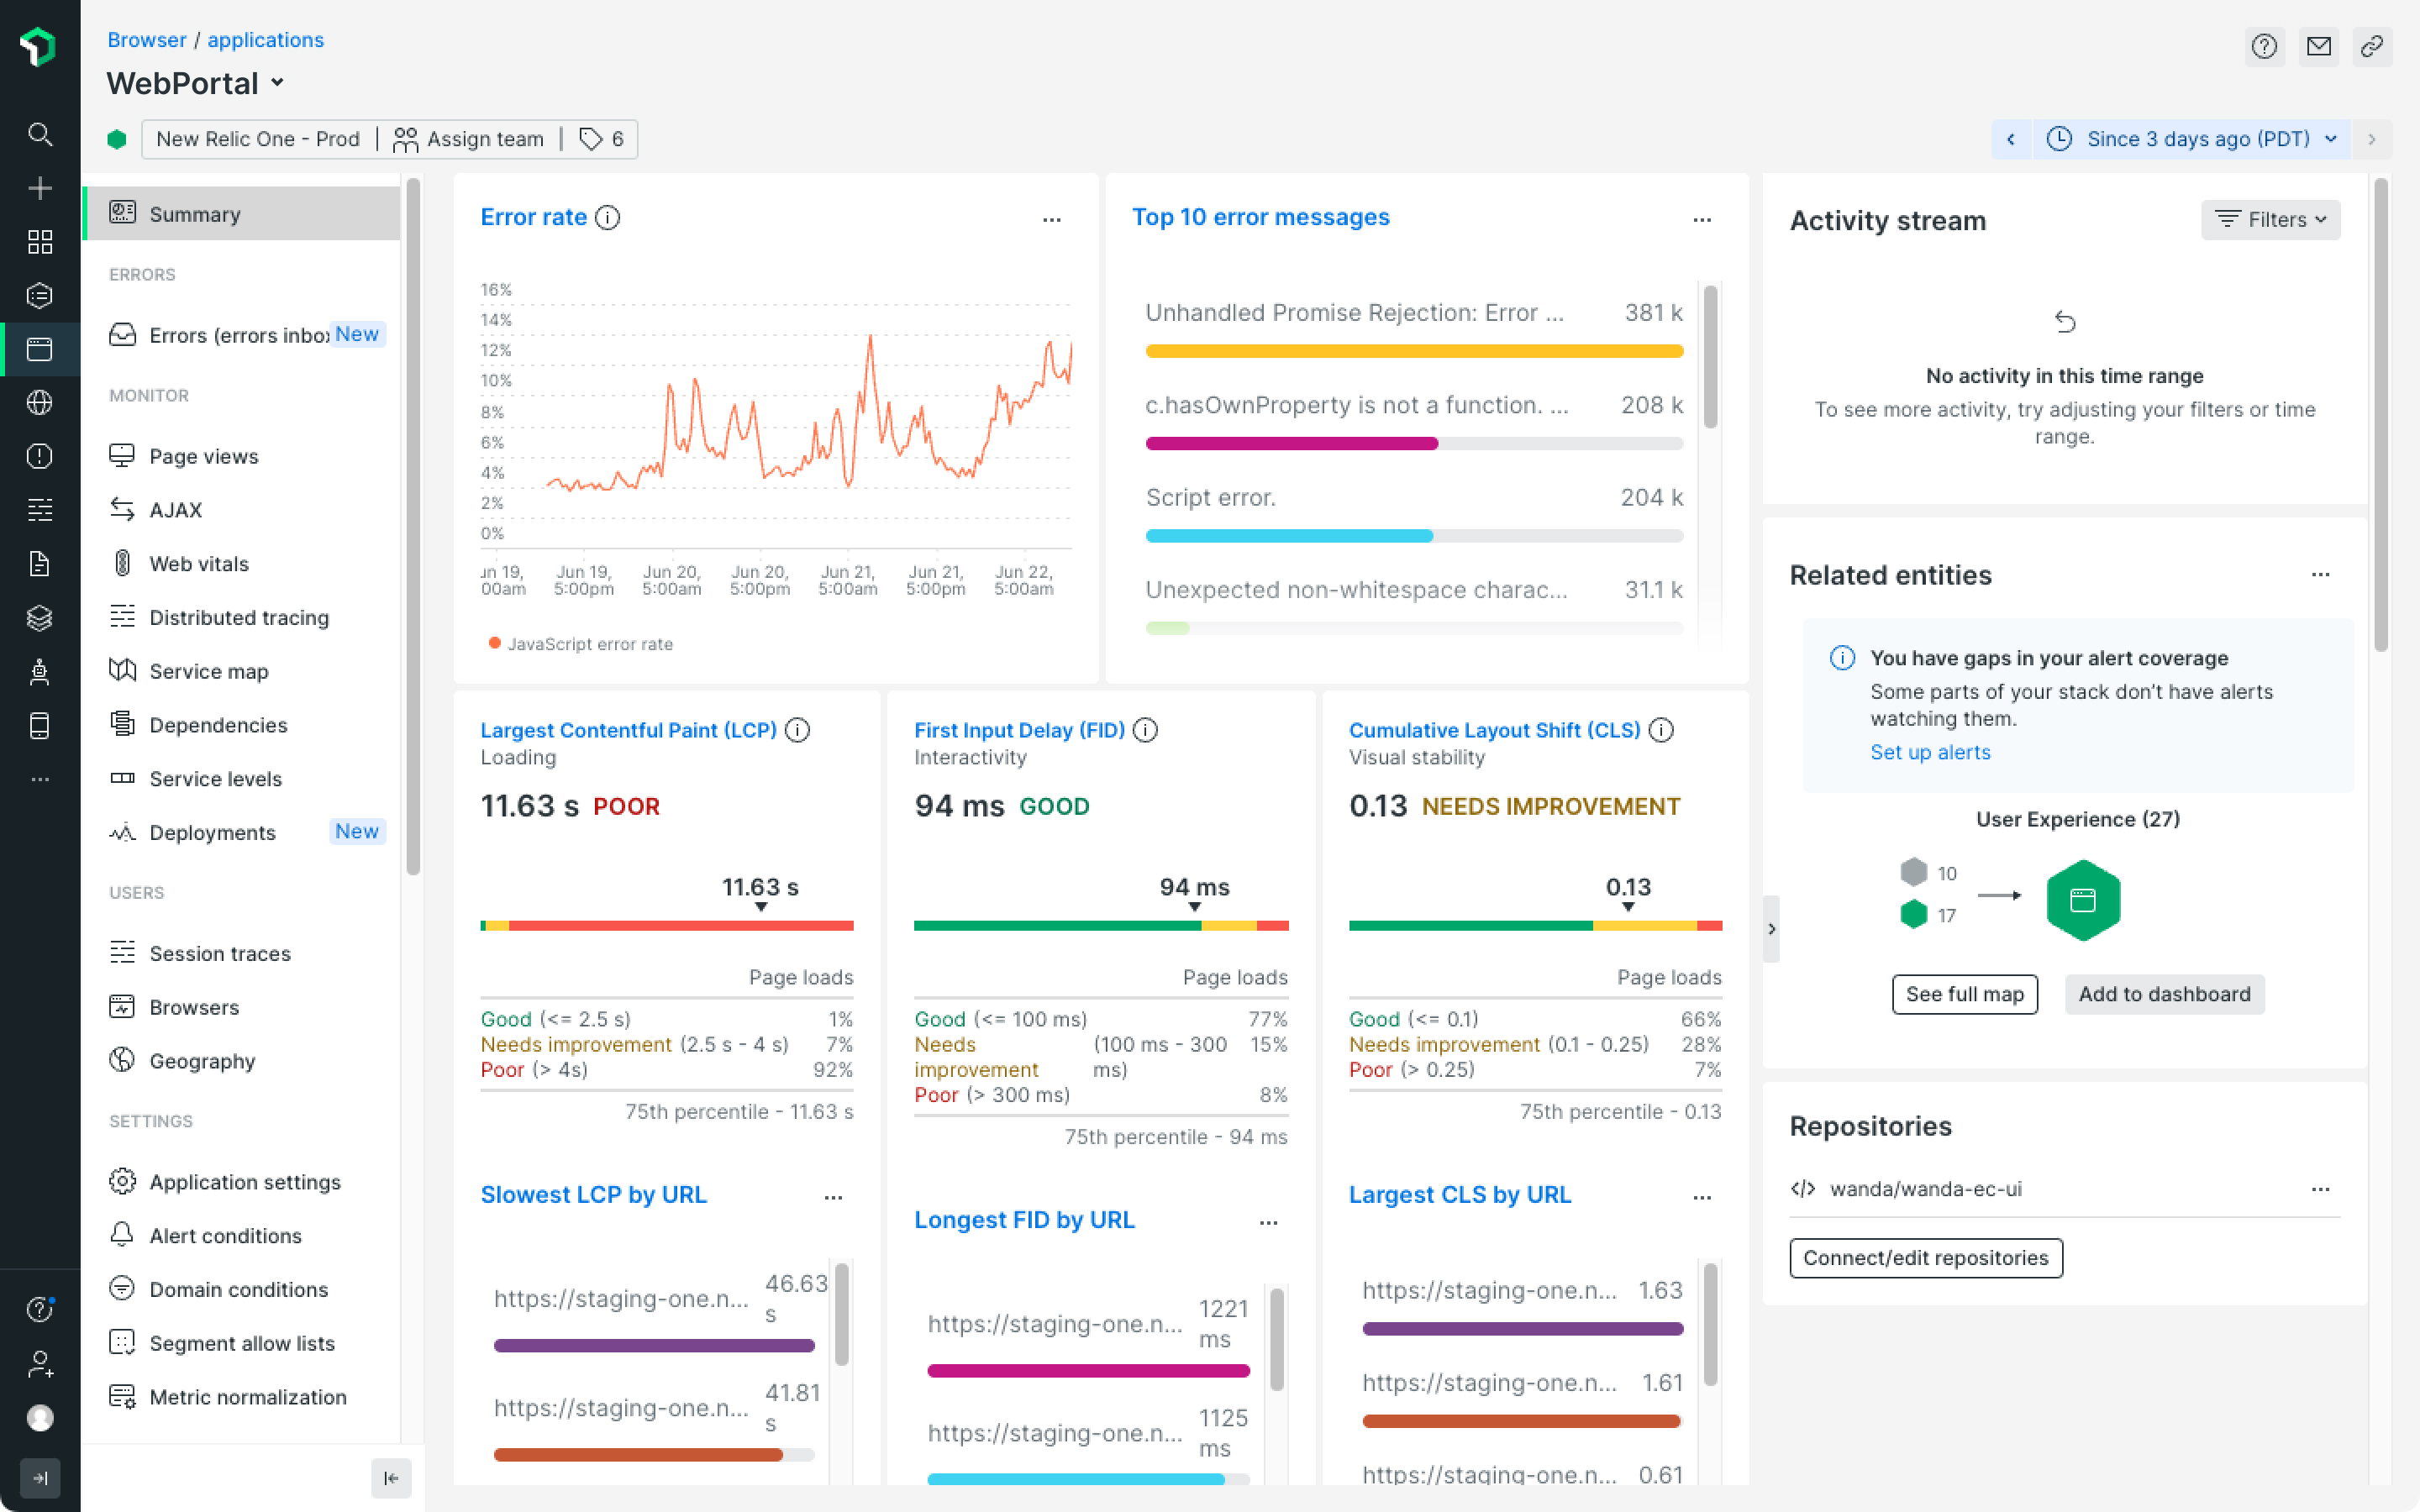
Task: Collapse the sidebar navigation using arrow icon
Action: (391, 1478)
